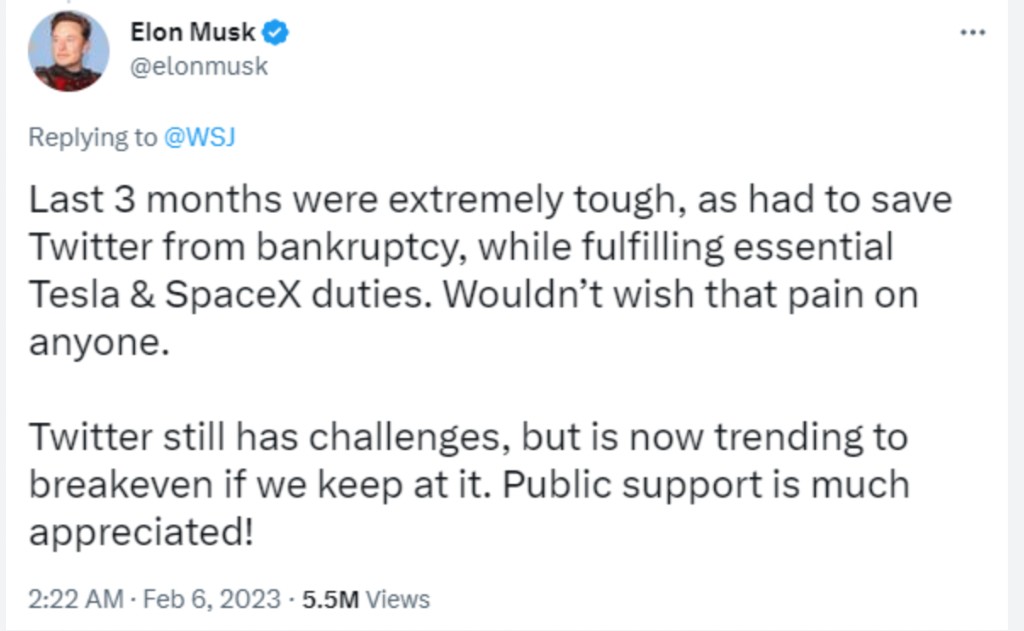Screen dimensions: 1024x631
Task: Click the 2:22 AM timestamp
Action: tap(76, 599)
